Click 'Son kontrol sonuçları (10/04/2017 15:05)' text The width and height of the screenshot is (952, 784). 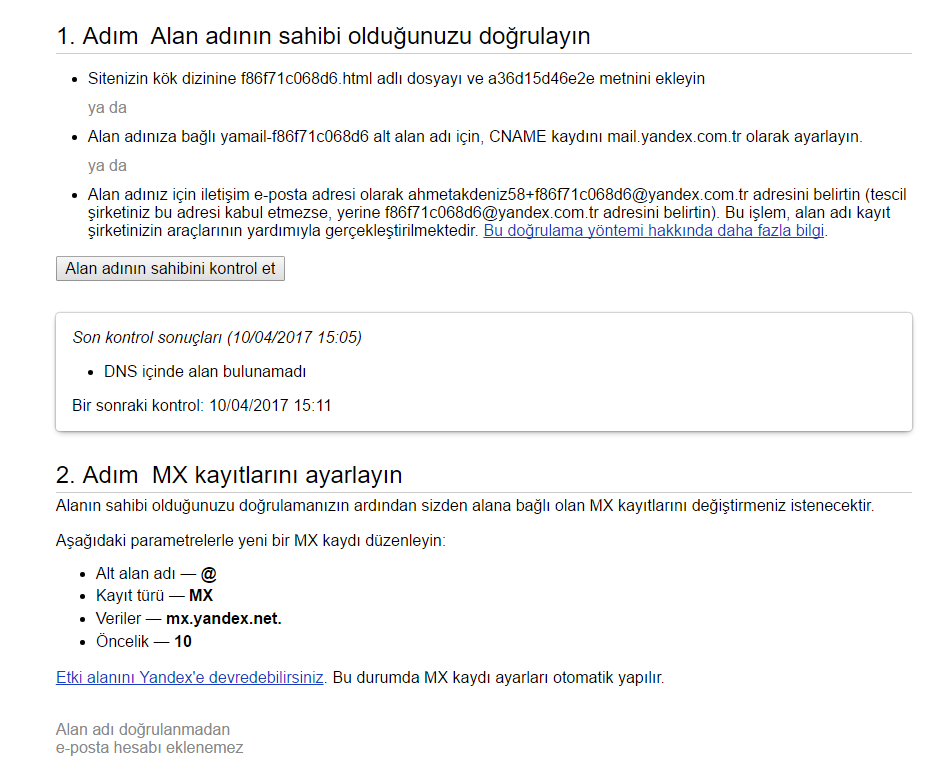click(x=217, y=337)
